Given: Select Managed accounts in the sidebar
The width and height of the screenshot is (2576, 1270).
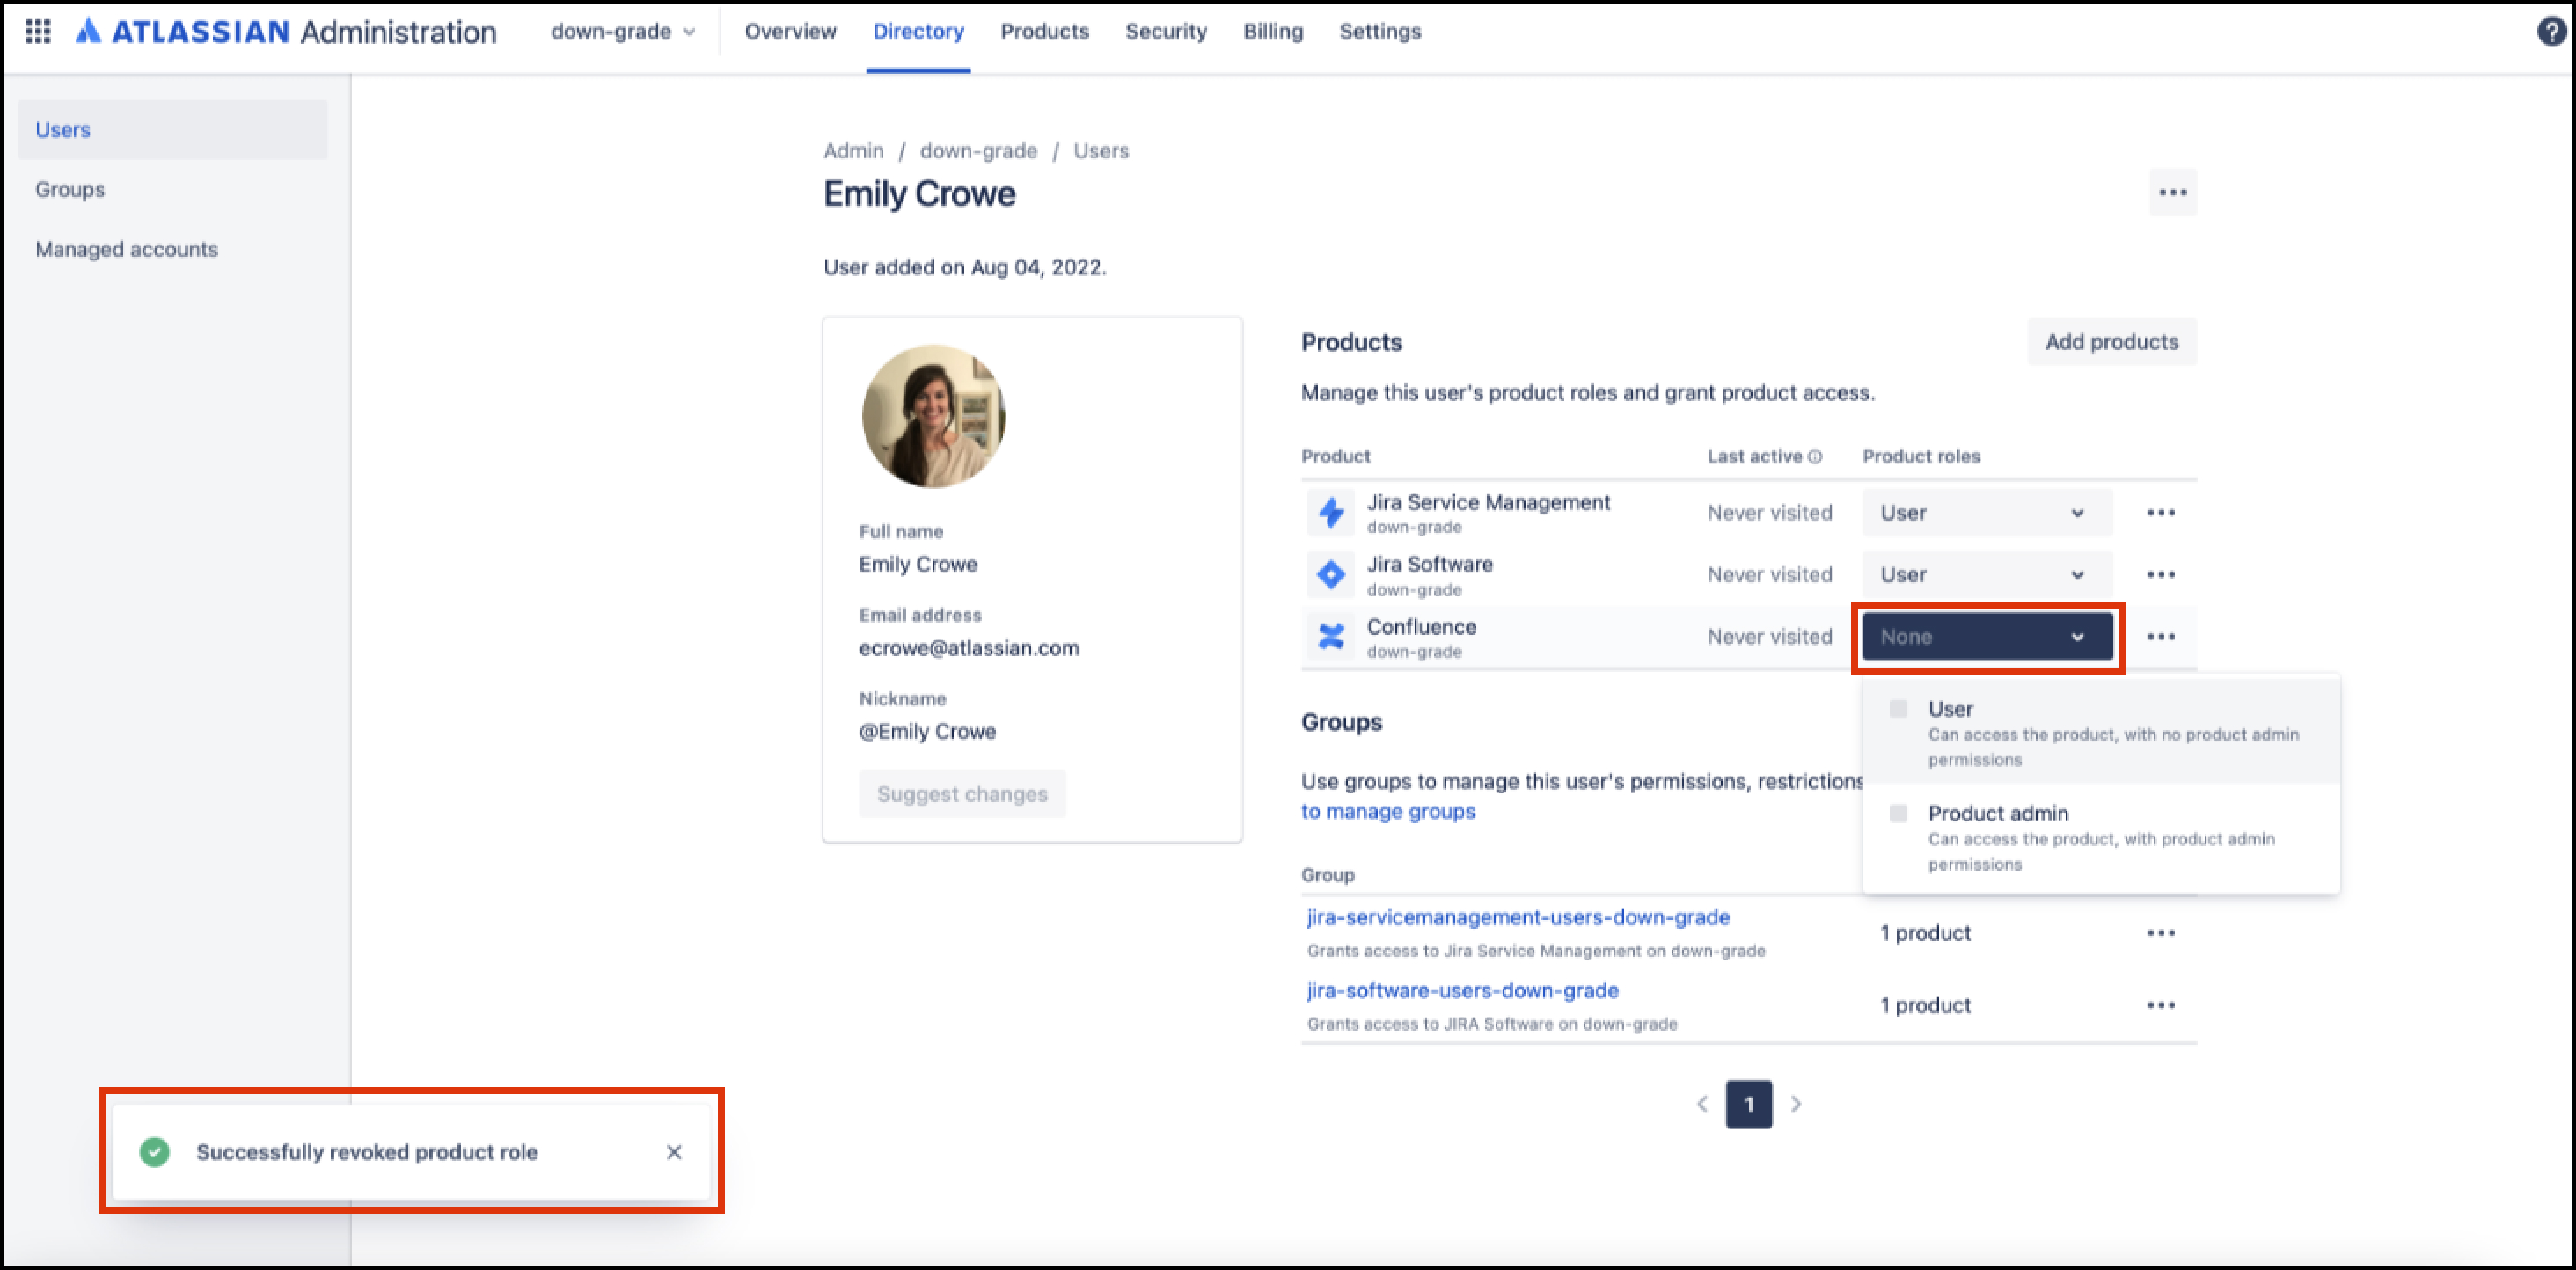Looking at the screenshot, I should click(172, 250).
